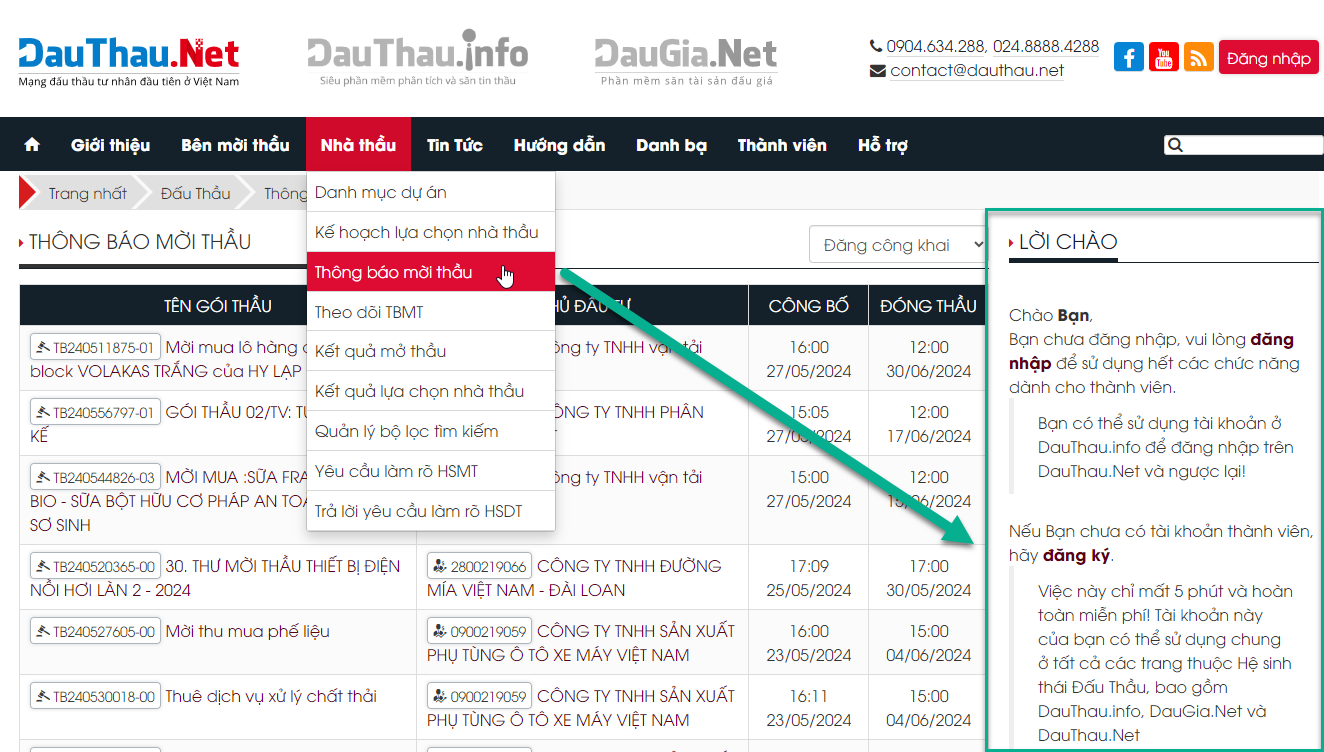Open the DauGia.Net logo link
The image size is (1324, 752).
pos(686,60)
